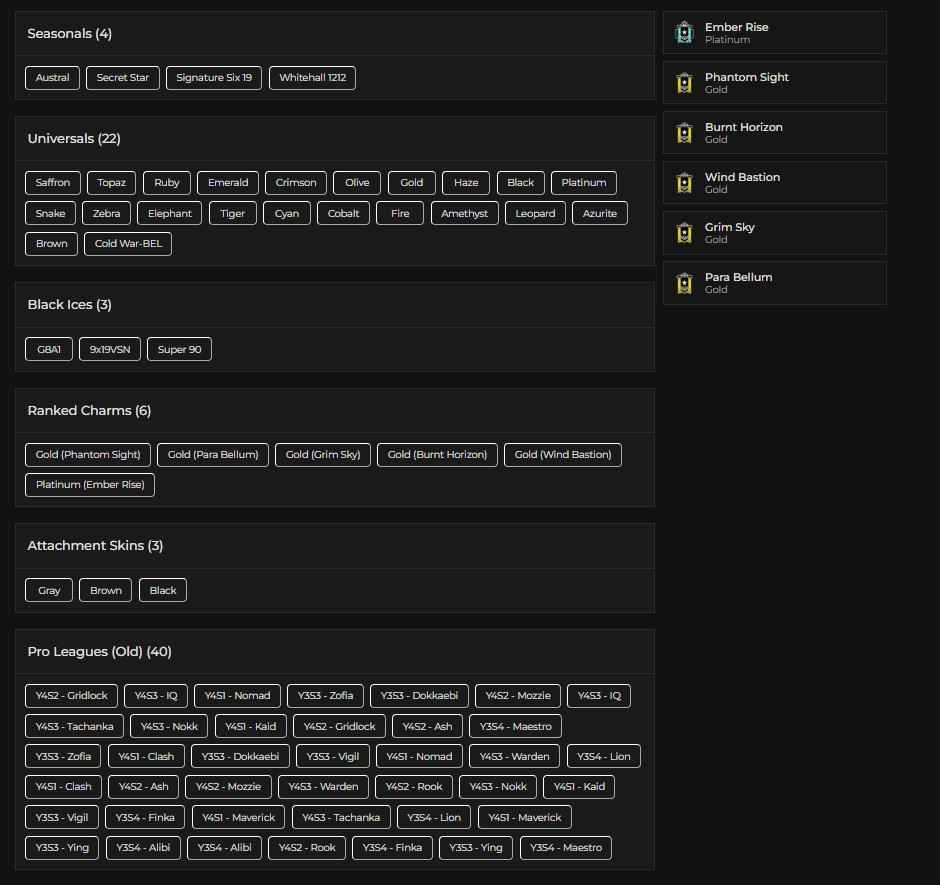Click the Wind Bastion charm icon
Screen dimensions: 940x885
[x=685, y=182]
